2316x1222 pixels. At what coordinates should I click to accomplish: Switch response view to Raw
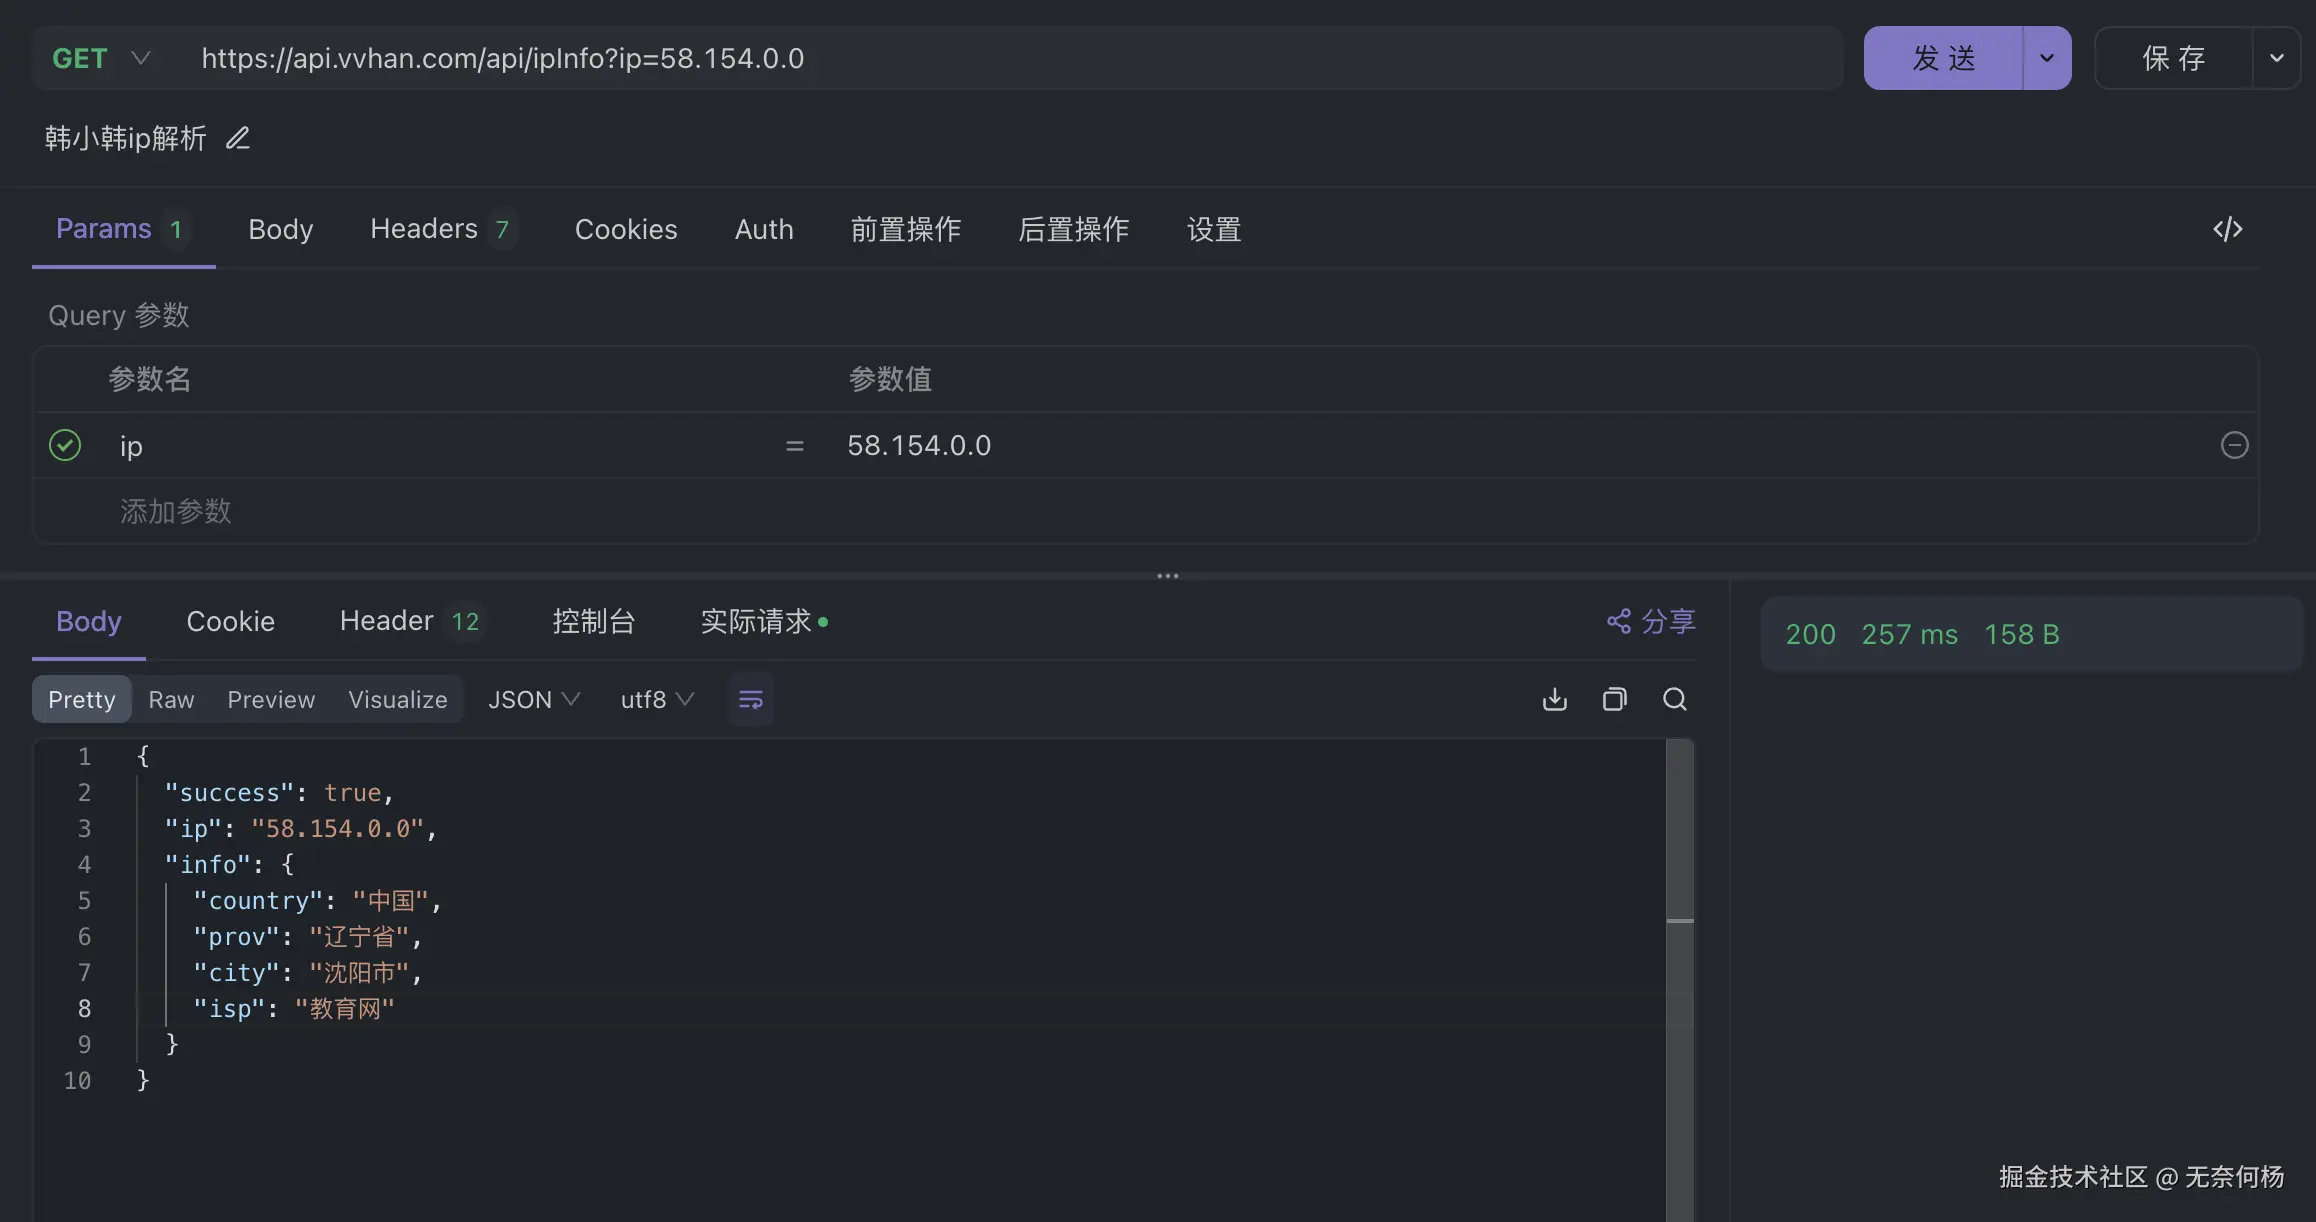pyautogui.click(x=171, y=699)
